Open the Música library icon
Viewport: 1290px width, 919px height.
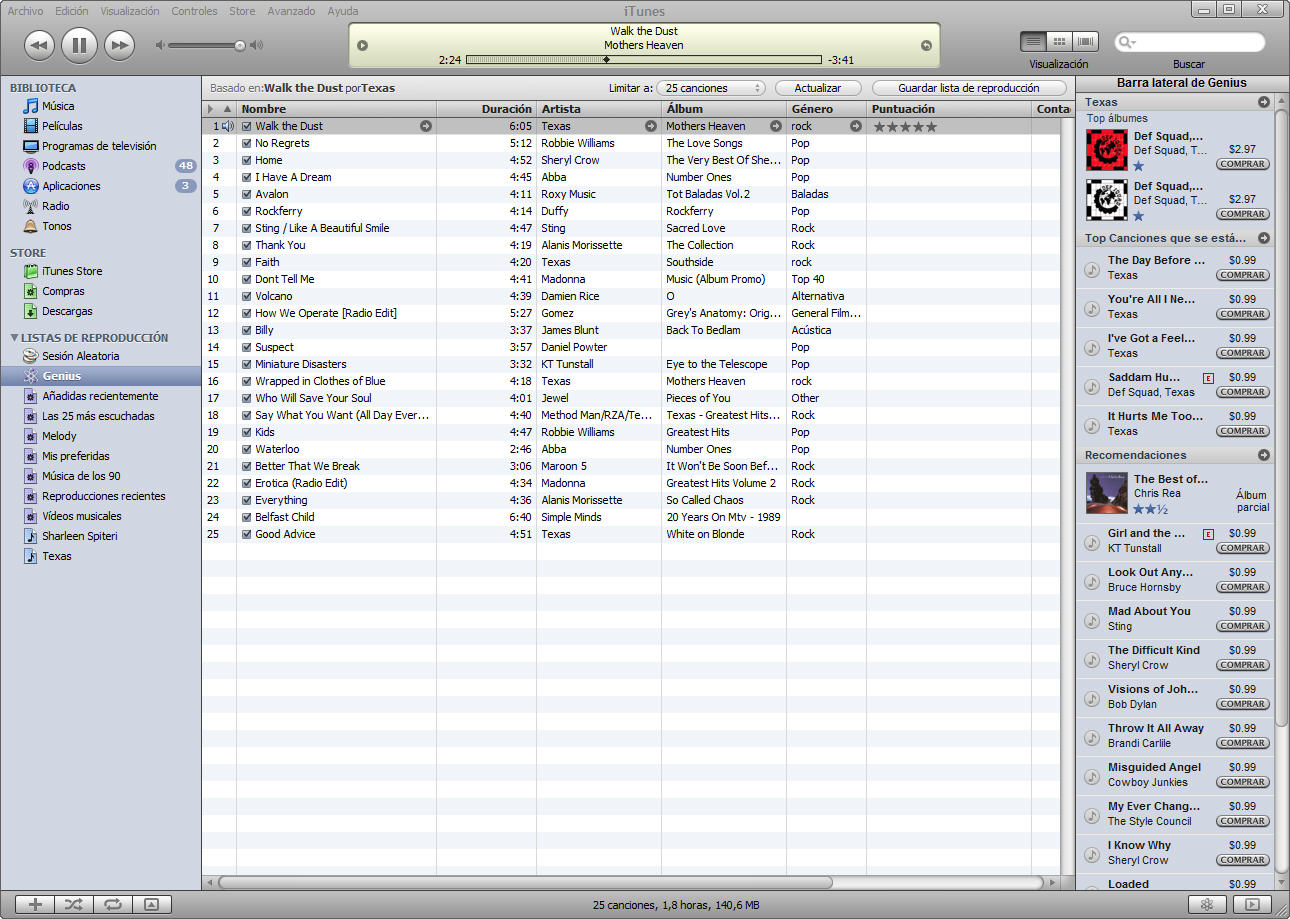click(x=31, y=106)
